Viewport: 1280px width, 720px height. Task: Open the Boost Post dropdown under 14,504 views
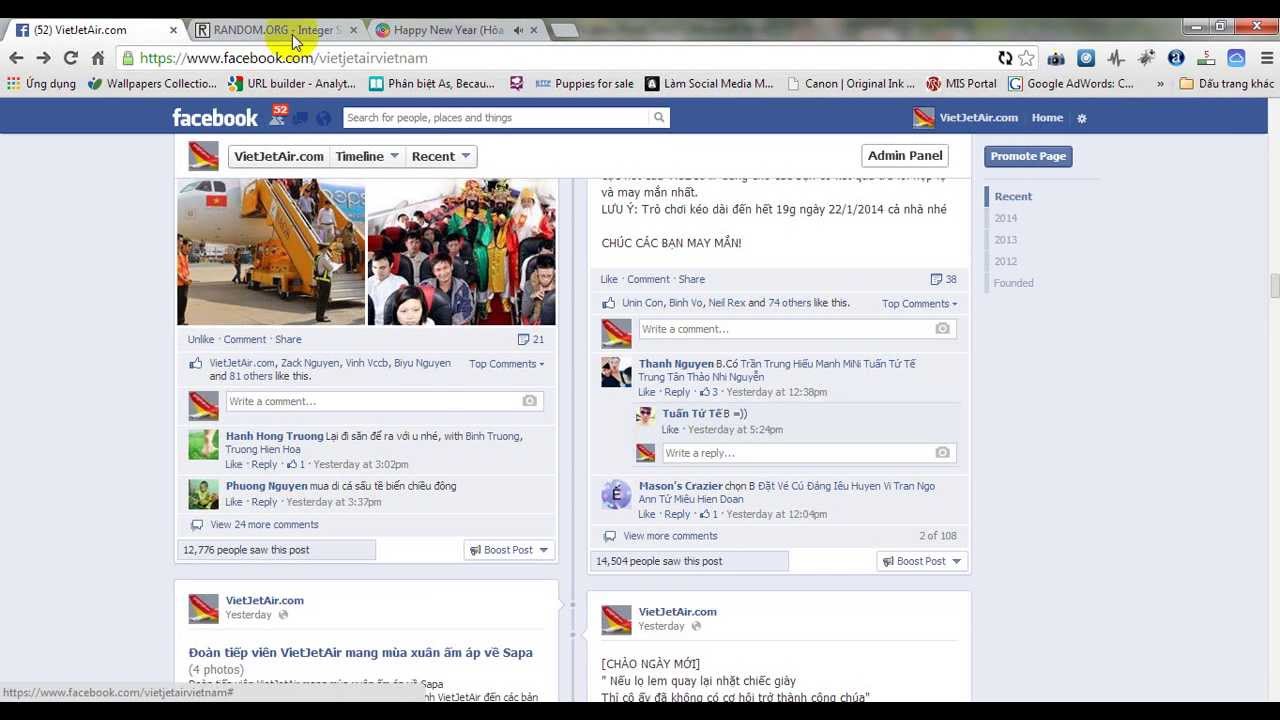click(922, 561)
